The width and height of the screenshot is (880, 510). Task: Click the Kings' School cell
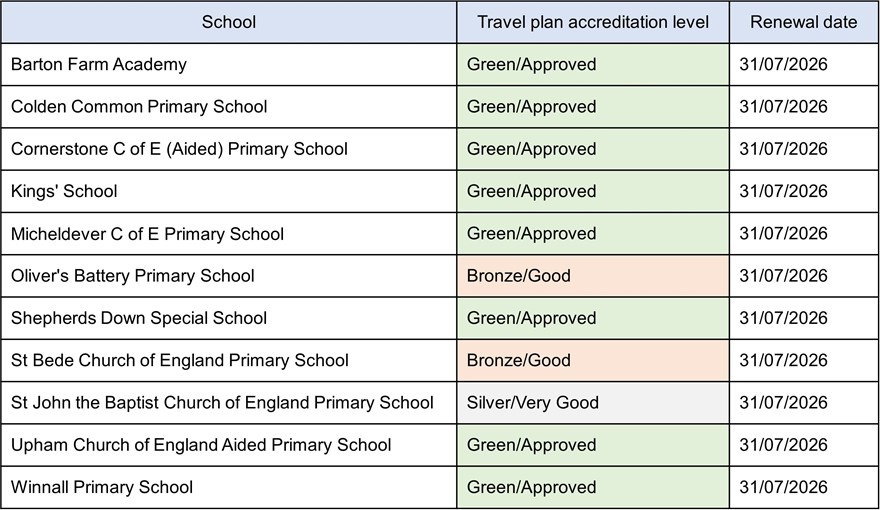coord(64,191)
